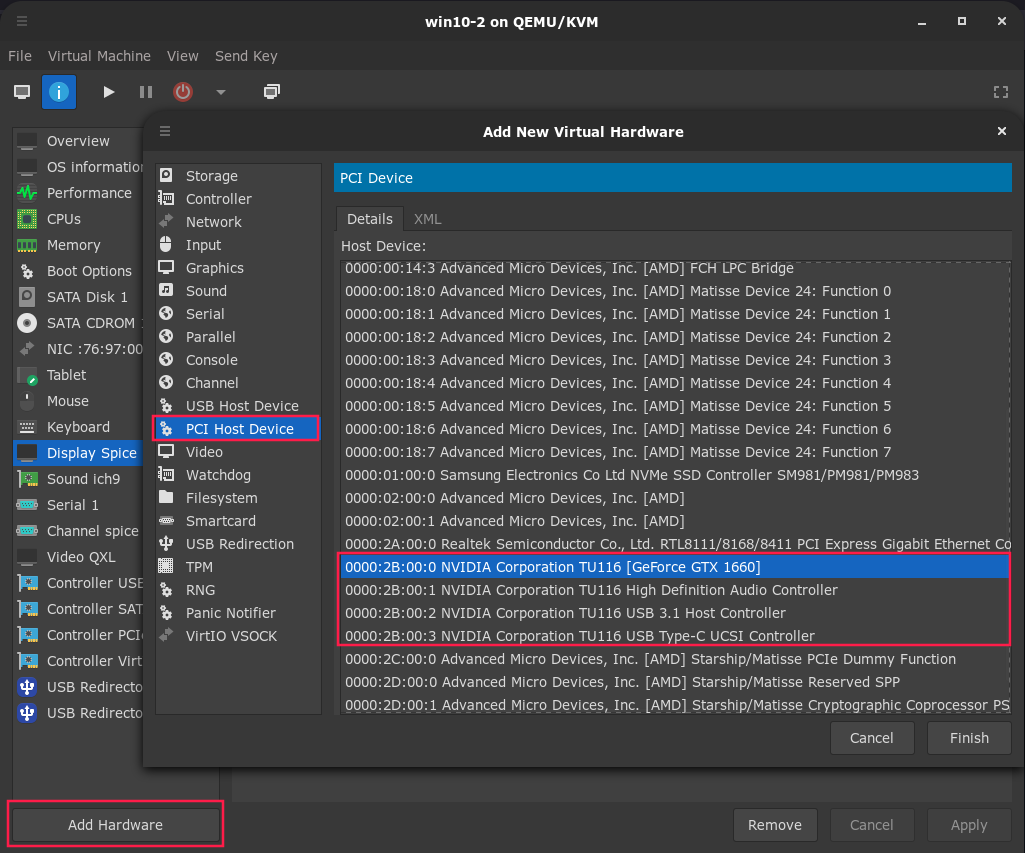Select Controller hardware type

(x=239, y=199)
